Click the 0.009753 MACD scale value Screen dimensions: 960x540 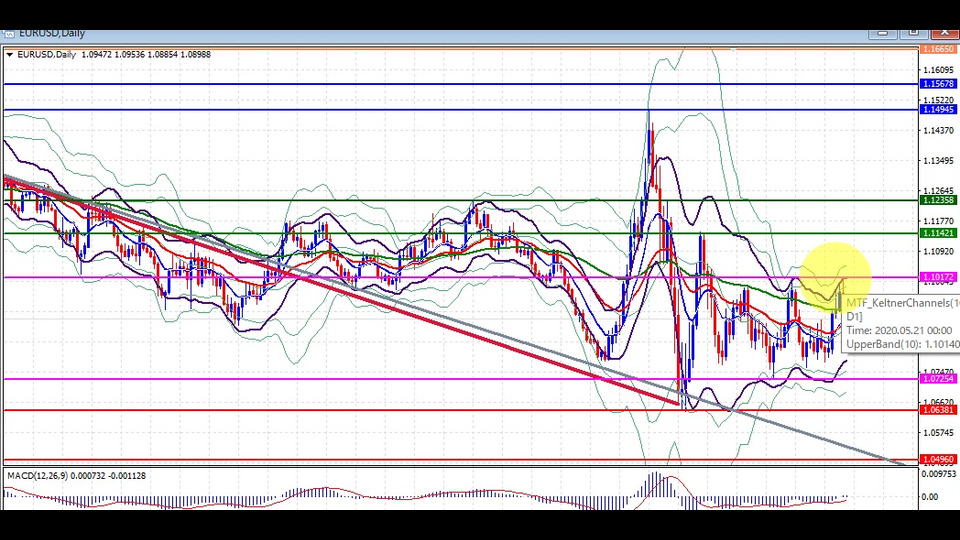click(x=938, y=474)
